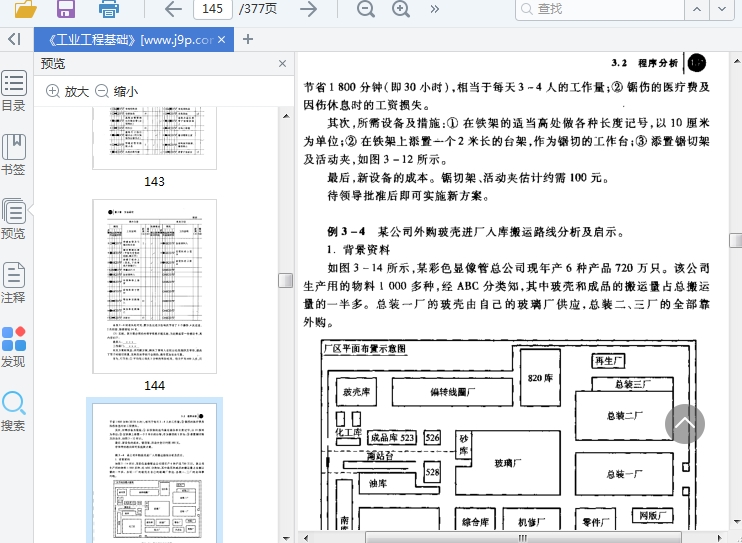Screen dimensions: 742x543
Task: Open the 书签 bookmarks panel
Action: tap(14, 155)
